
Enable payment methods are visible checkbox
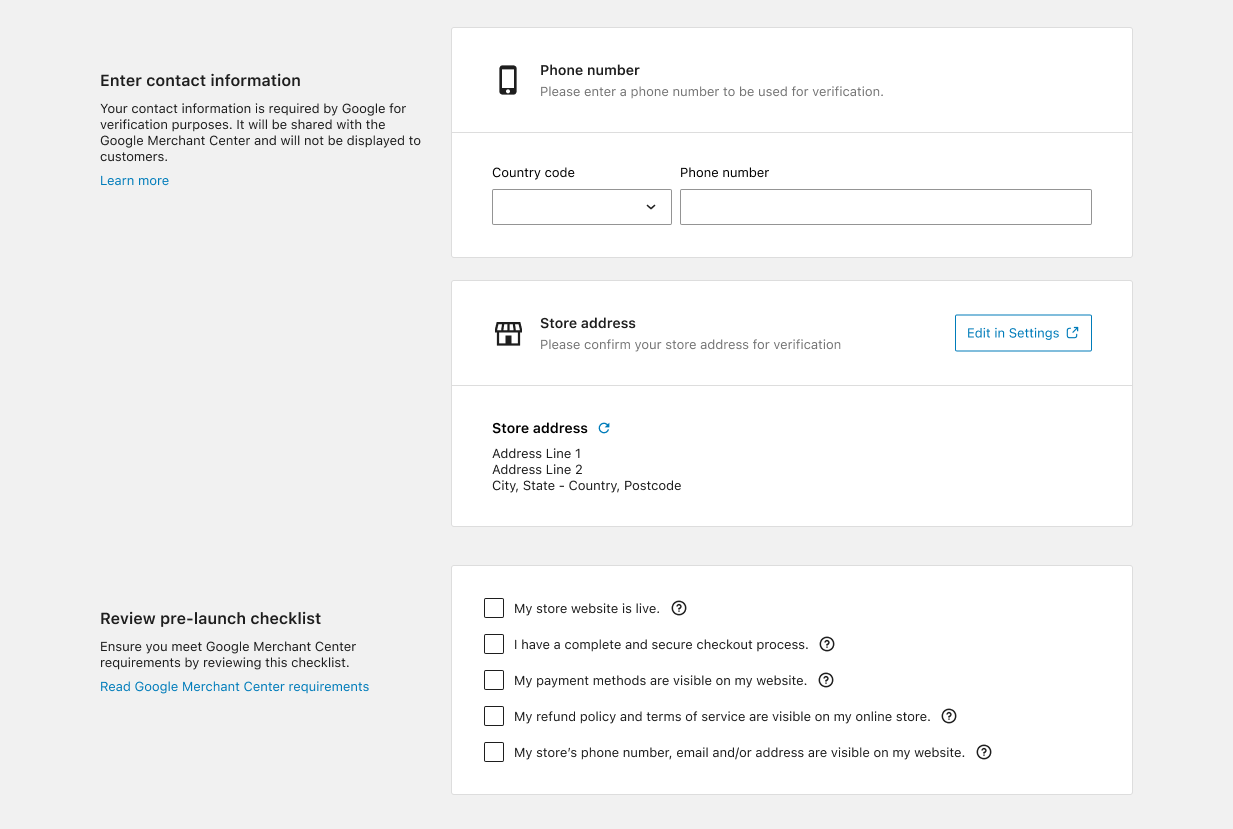[494, 680]
